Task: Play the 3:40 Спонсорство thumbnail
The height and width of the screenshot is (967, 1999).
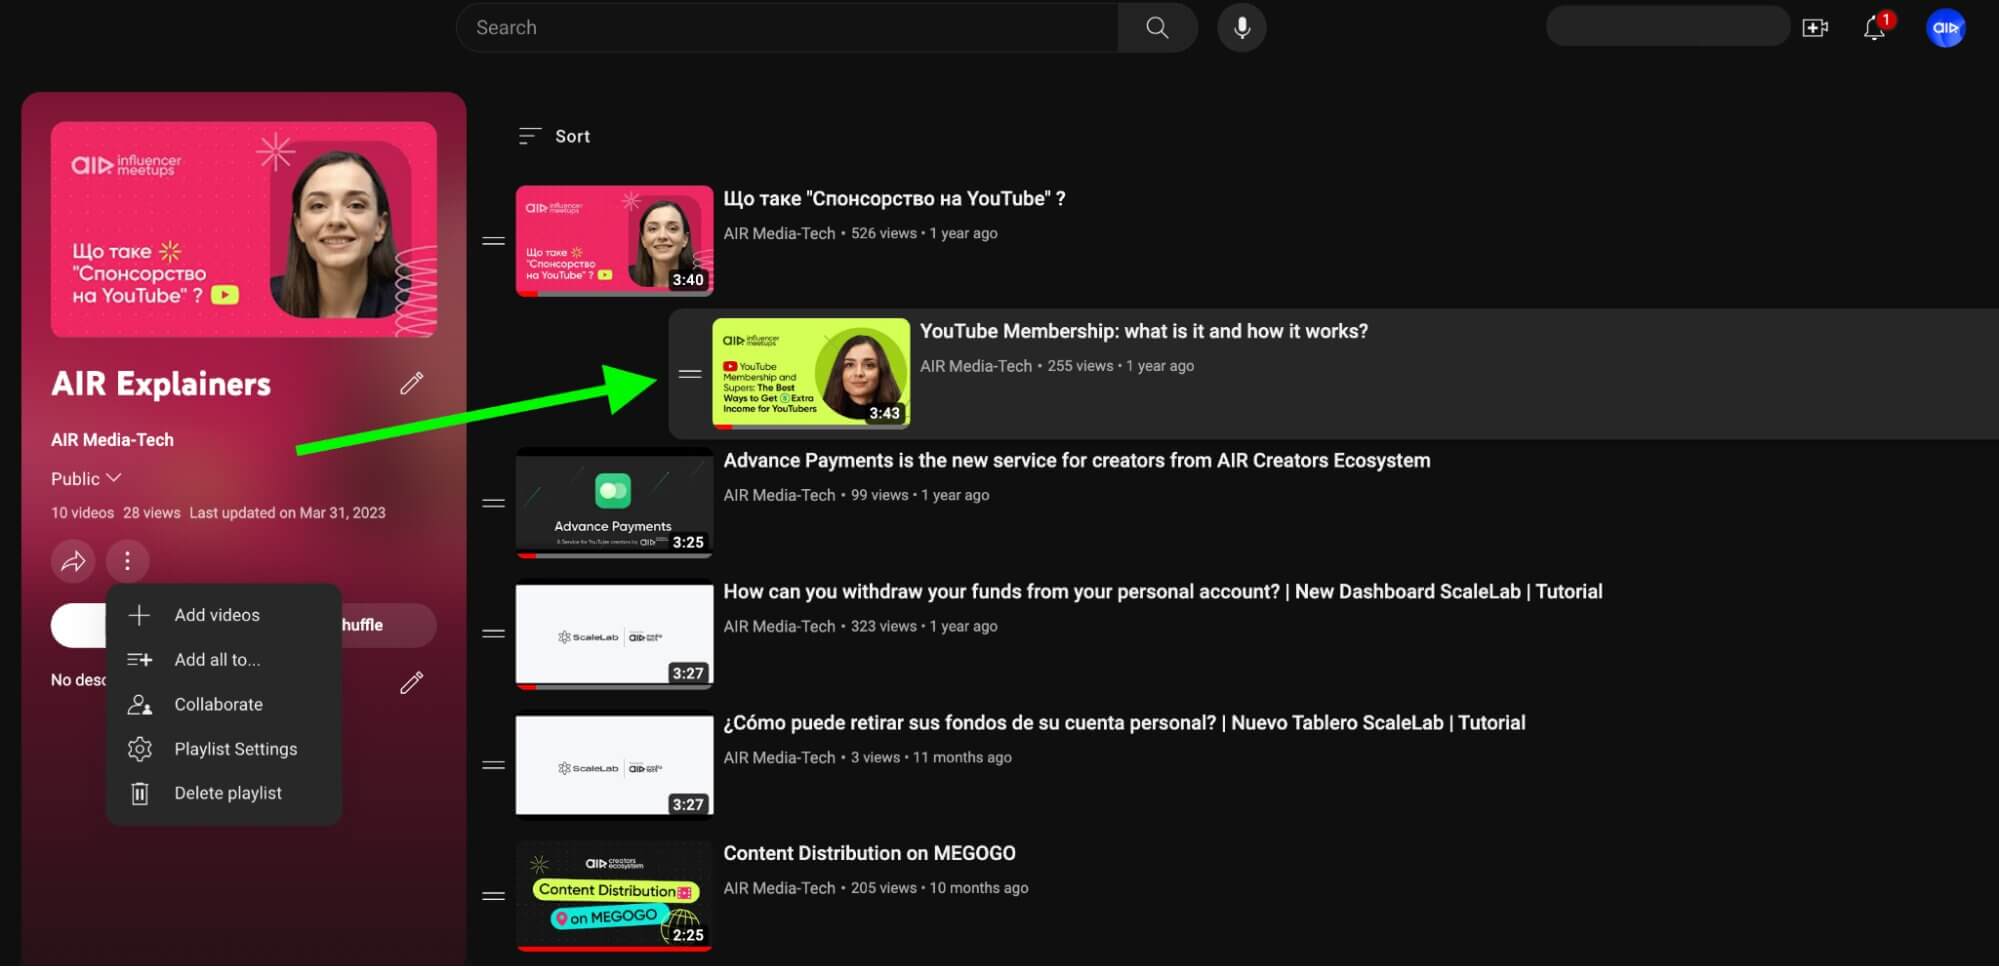Action: click(x=614, y=240)
